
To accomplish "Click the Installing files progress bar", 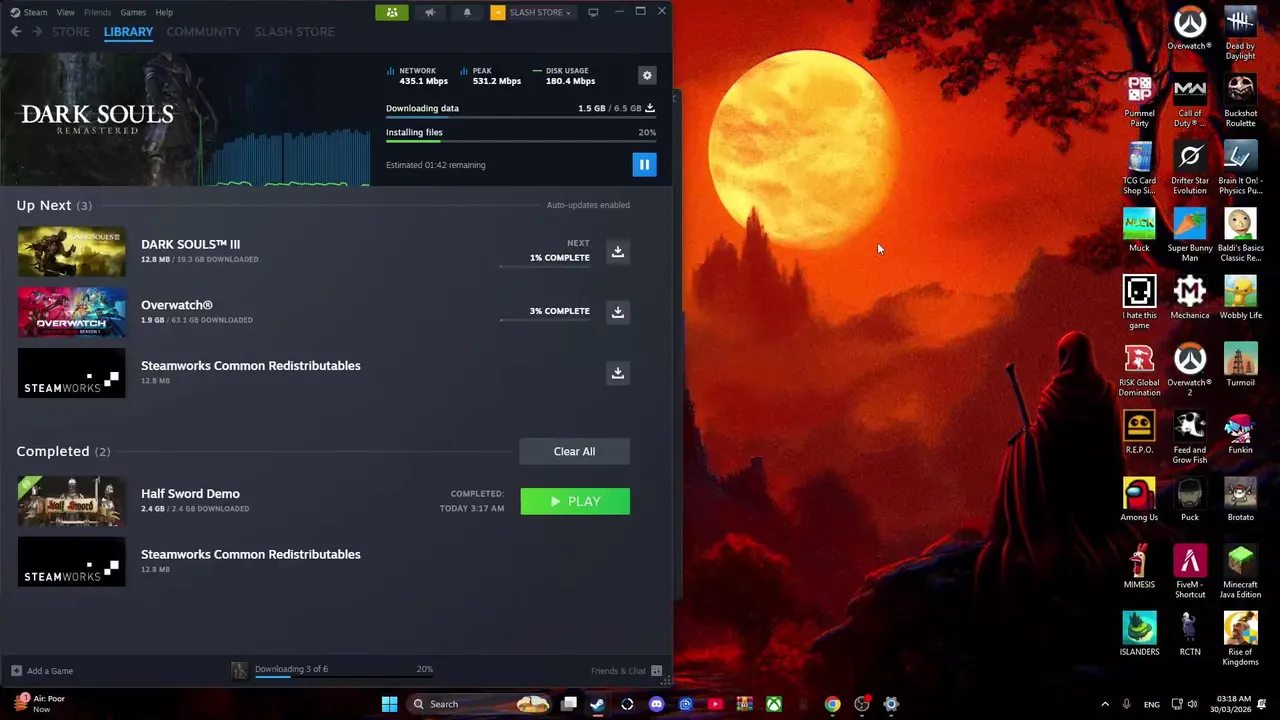I will tap(521, 141).
